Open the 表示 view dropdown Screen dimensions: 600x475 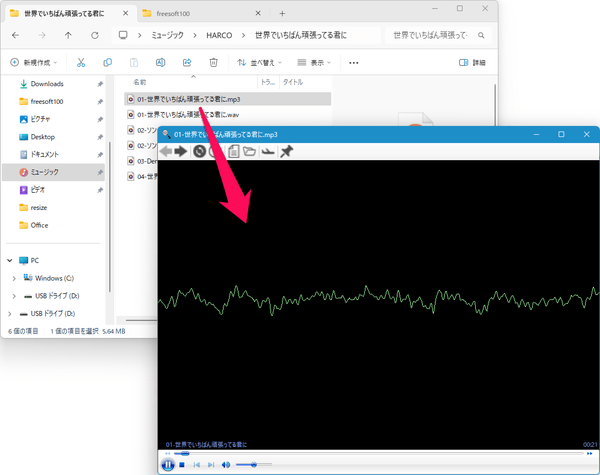tap(314, 62)
